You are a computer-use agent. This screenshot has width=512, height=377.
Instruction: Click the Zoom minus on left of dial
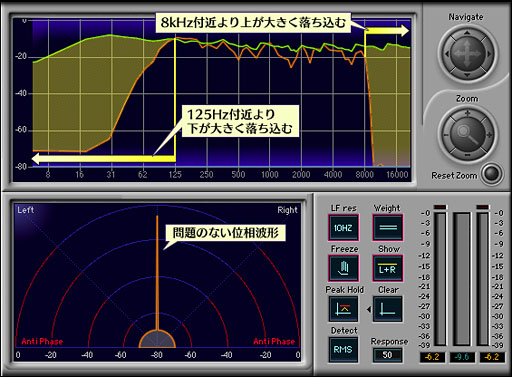coord(446,135)
